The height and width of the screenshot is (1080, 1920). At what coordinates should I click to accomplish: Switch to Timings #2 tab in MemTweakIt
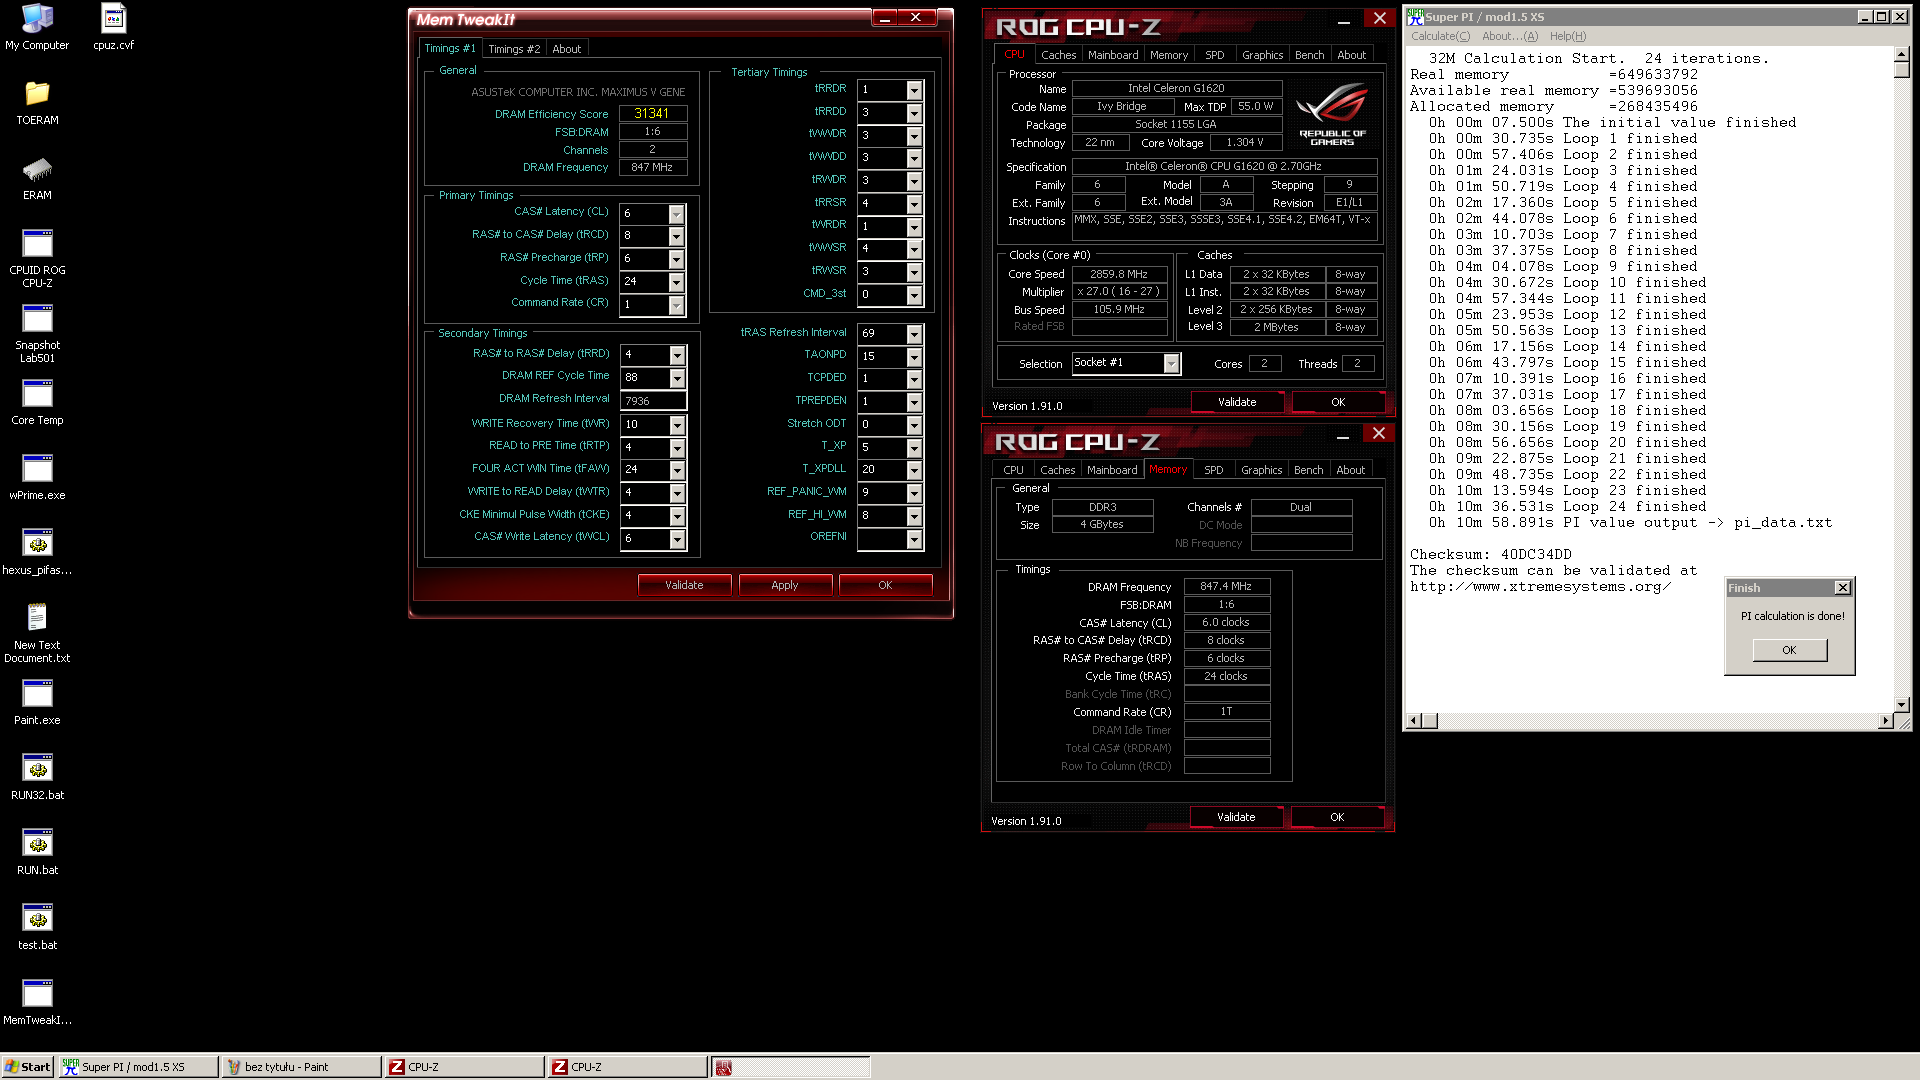point(514,49)
